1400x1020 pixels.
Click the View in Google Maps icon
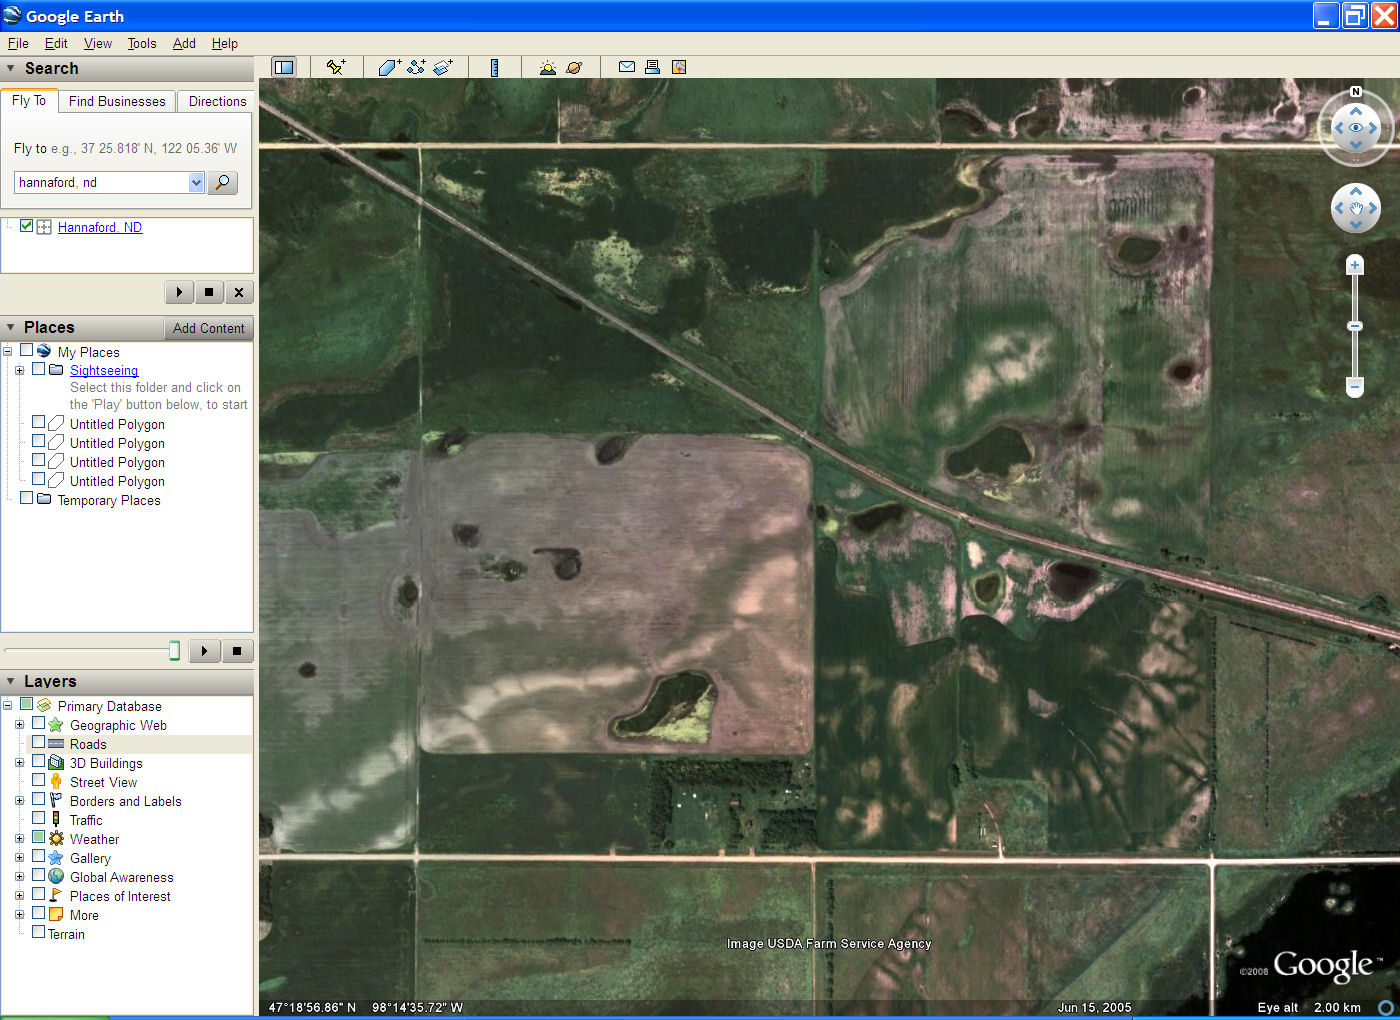tap(679, 67)
